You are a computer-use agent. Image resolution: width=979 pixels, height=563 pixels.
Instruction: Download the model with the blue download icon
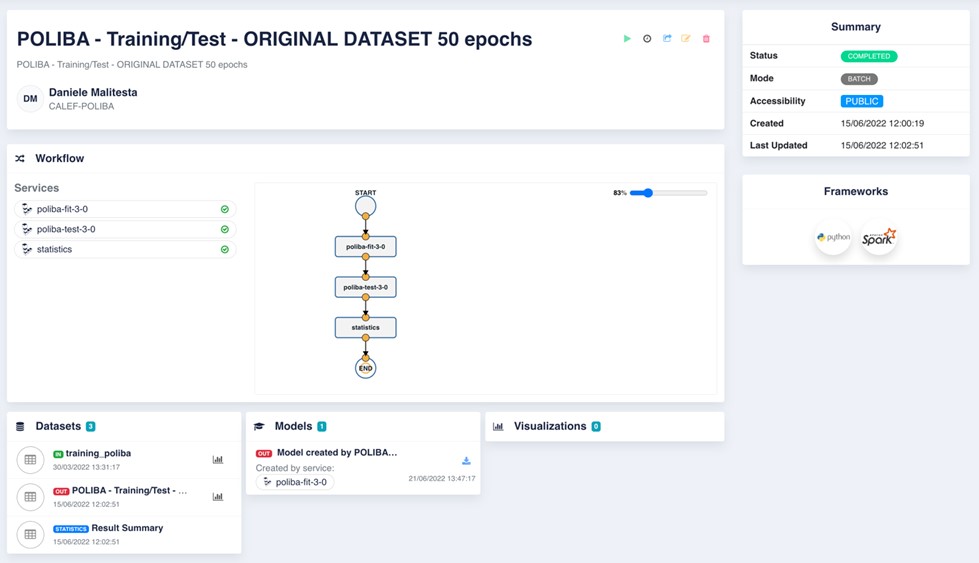point(466,461)
